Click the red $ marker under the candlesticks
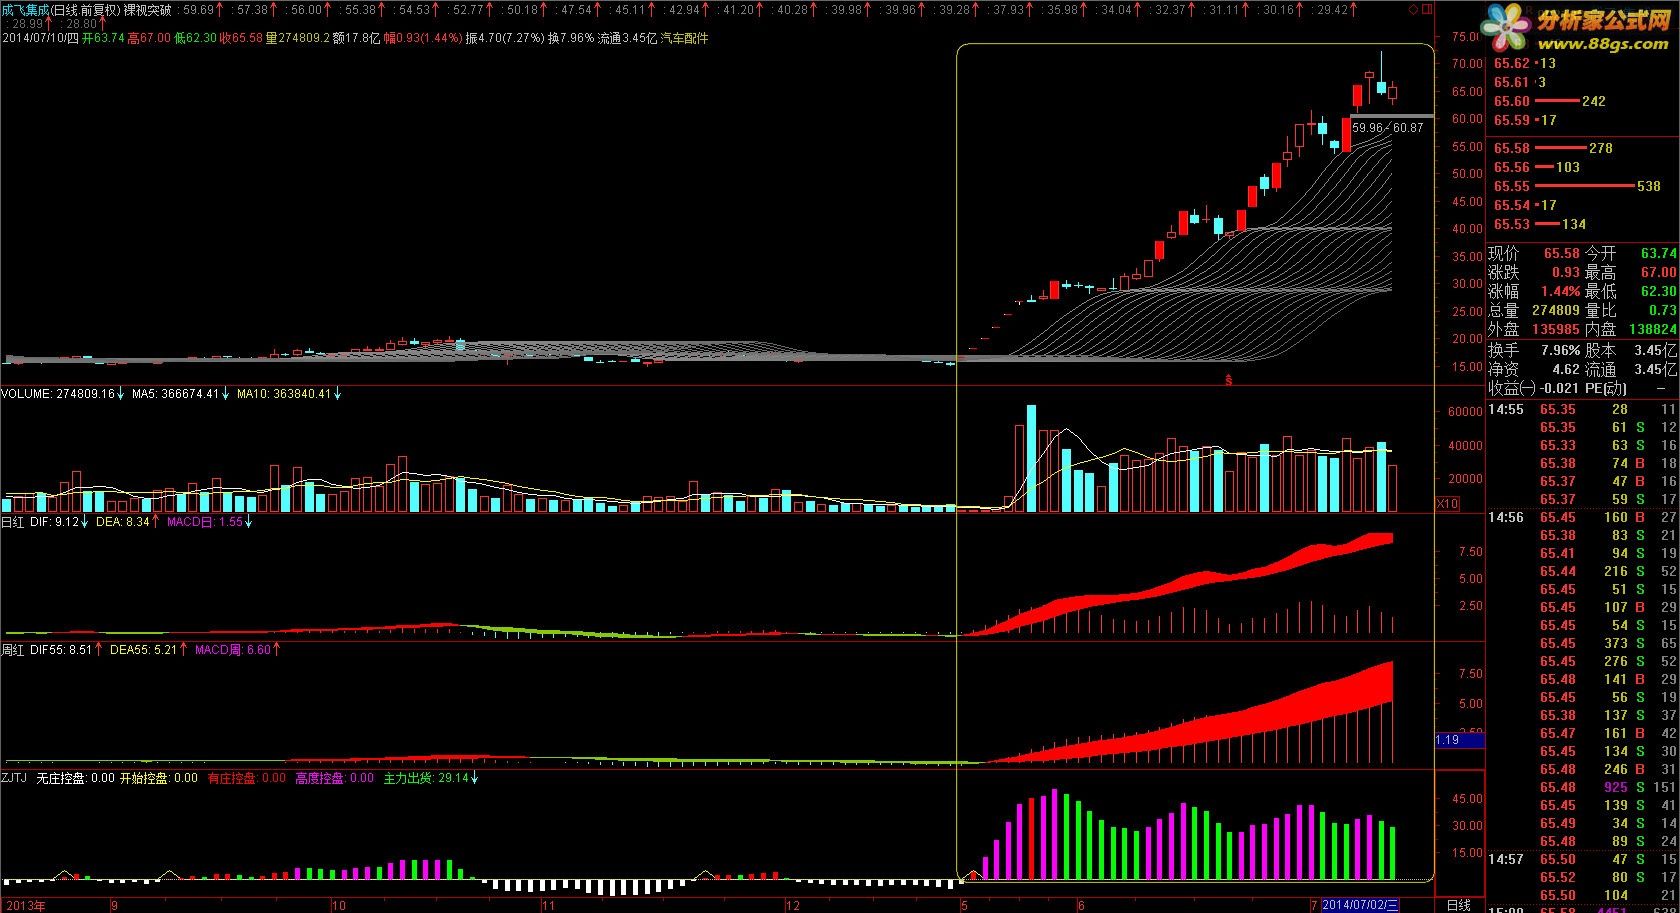Image resolution: width=1680 pixels, height=913 pixels. click(1228, 380)
